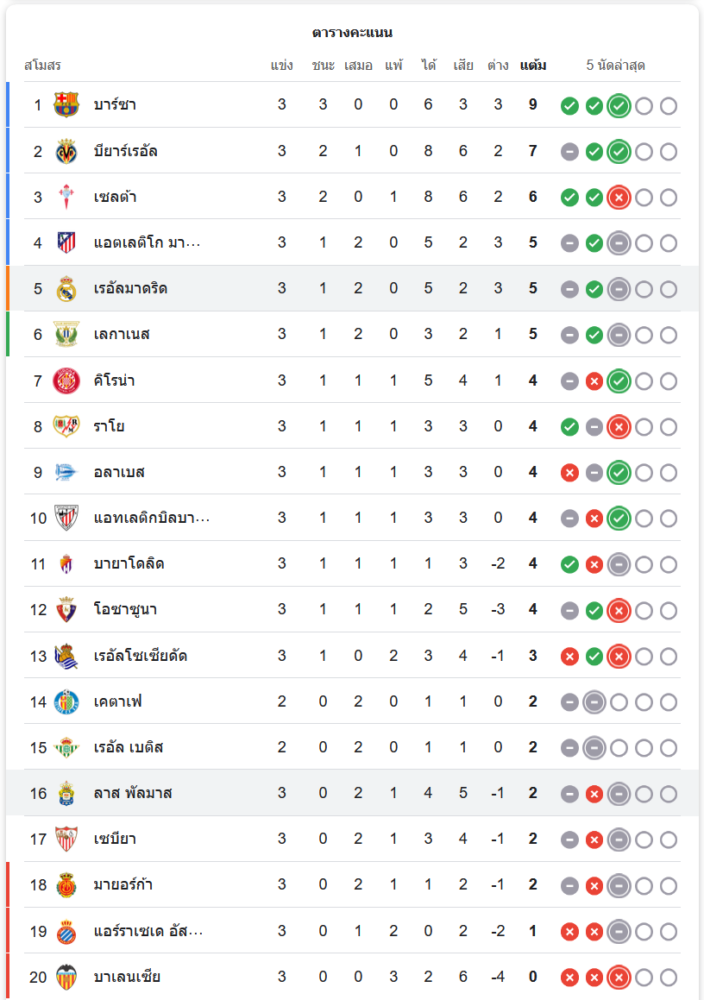This screenshot has width=704, height=1000.
Task: Click the เลกาเนส team name
Action: click(x=121, y=334)
